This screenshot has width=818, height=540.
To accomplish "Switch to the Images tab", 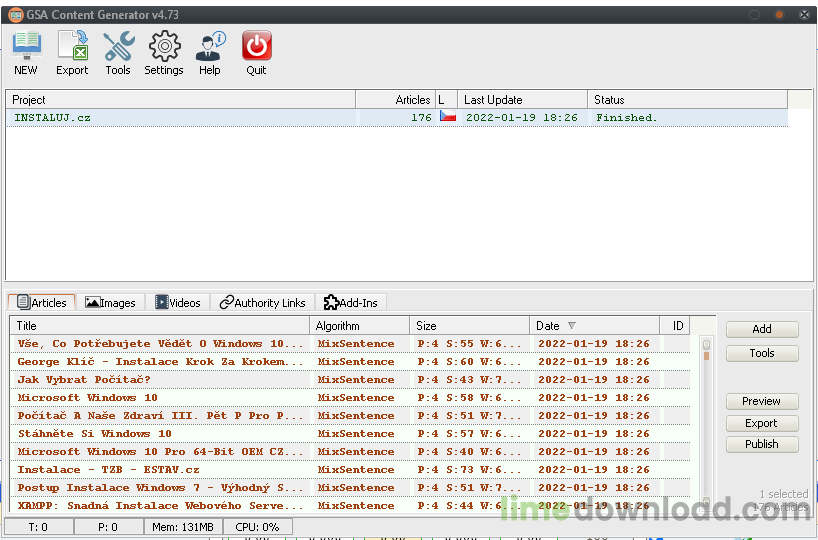I will tap(111, 303).
